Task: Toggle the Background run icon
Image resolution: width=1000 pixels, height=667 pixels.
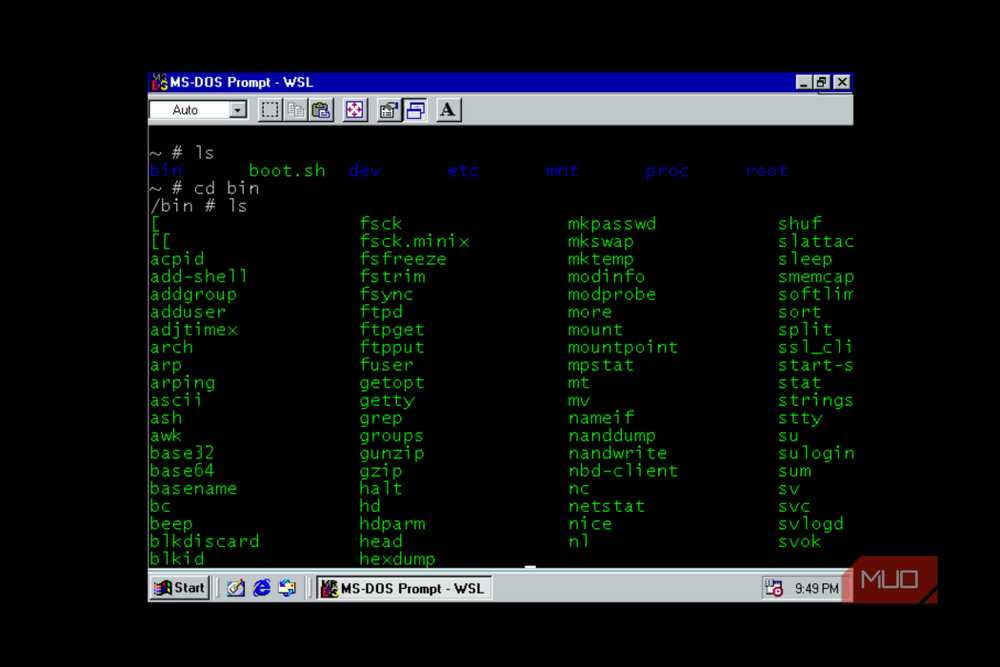Action: click(x=414, y=110)
